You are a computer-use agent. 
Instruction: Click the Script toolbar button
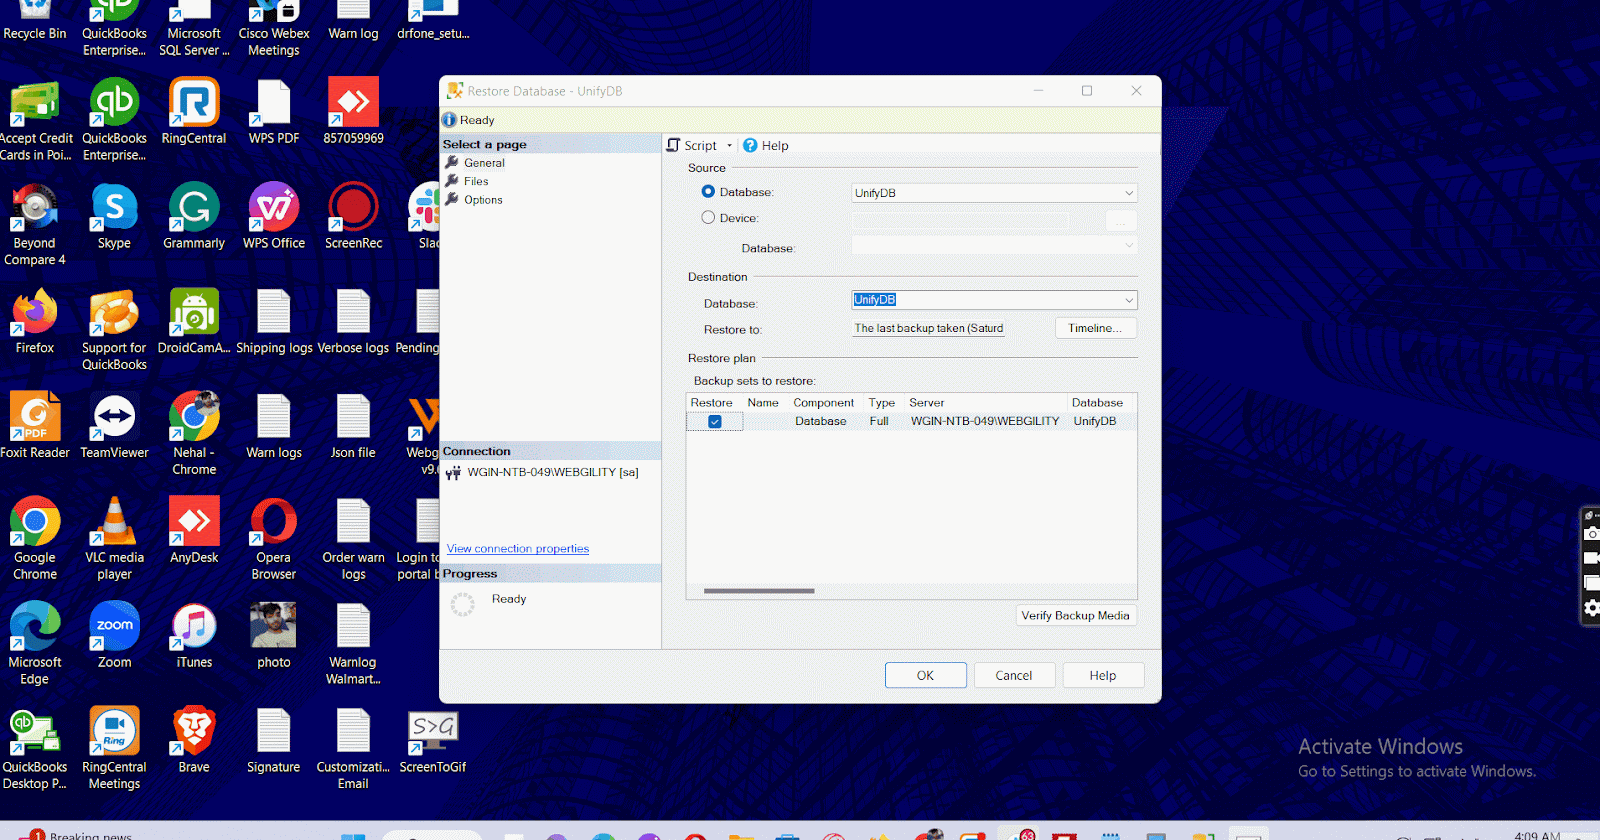pos(692,146)
